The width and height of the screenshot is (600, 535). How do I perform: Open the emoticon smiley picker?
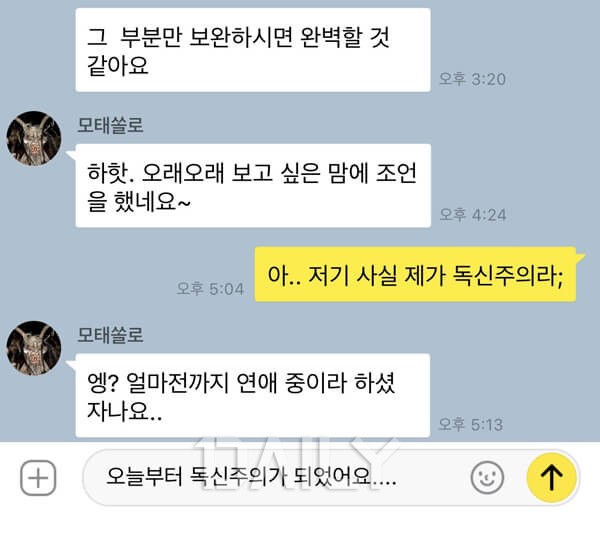click(487, 478)
